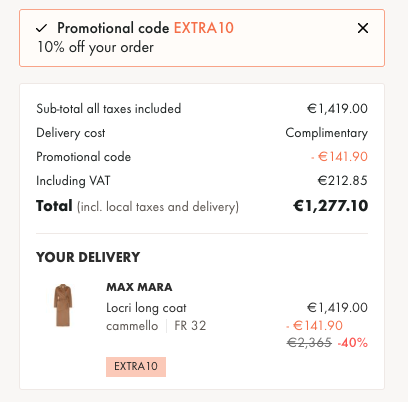Select the Complimentary delivery cost text
This screenshot has height=402, width=408.
(327, 133)
